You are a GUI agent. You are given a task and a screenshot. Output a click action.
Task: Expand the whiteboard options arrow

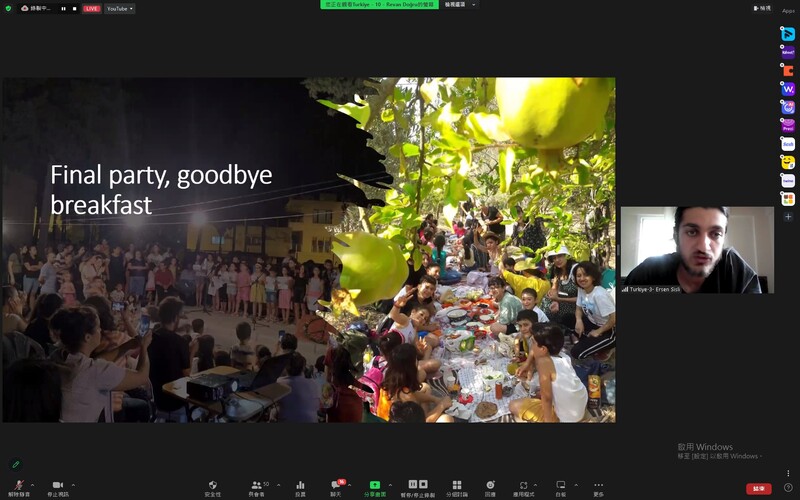[x=576, y=485]
